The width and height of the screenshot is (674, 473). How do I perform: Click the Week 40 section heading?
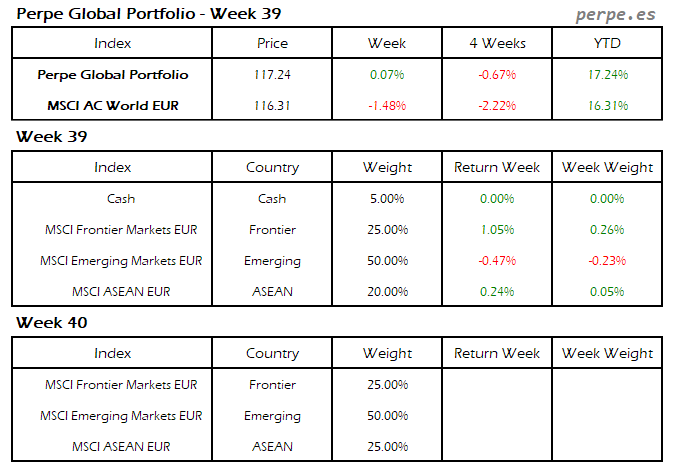coord(50,323)
